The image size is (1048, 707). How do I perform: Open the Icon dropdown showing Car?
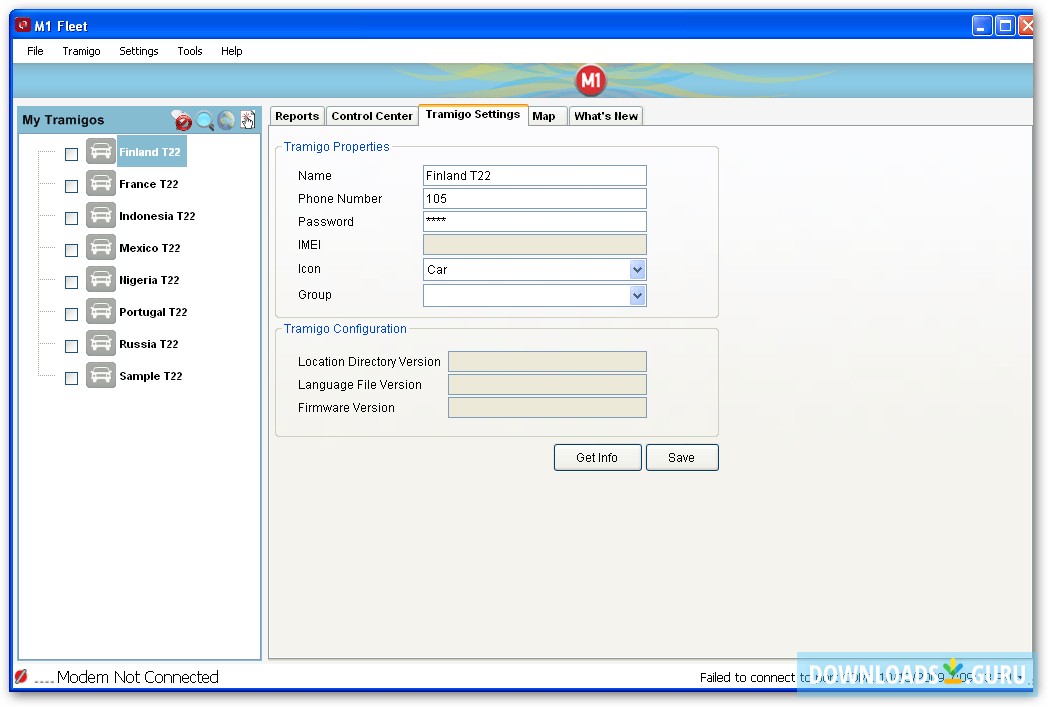click(534, 269)
